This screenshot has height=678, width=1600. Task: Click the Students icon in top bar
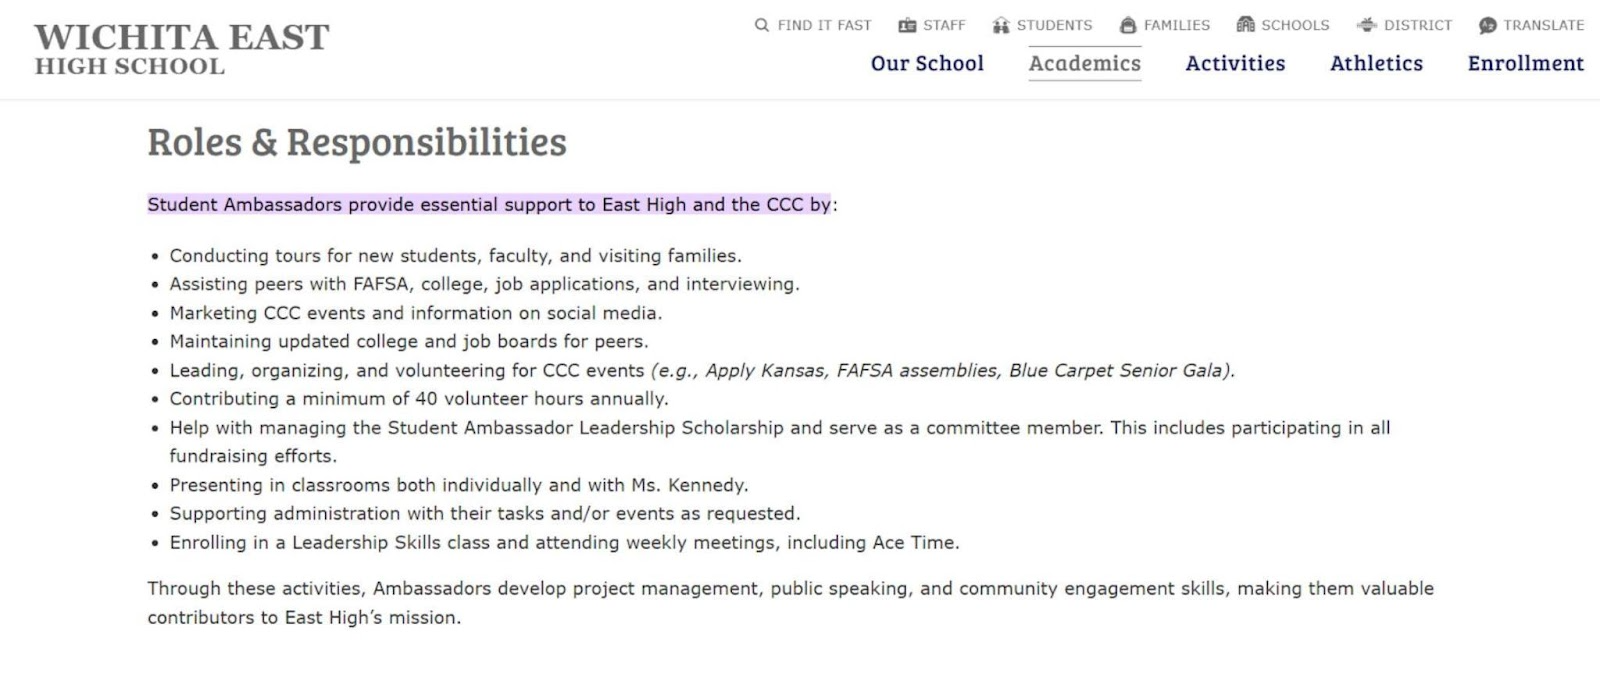[x=1001, y=25]
